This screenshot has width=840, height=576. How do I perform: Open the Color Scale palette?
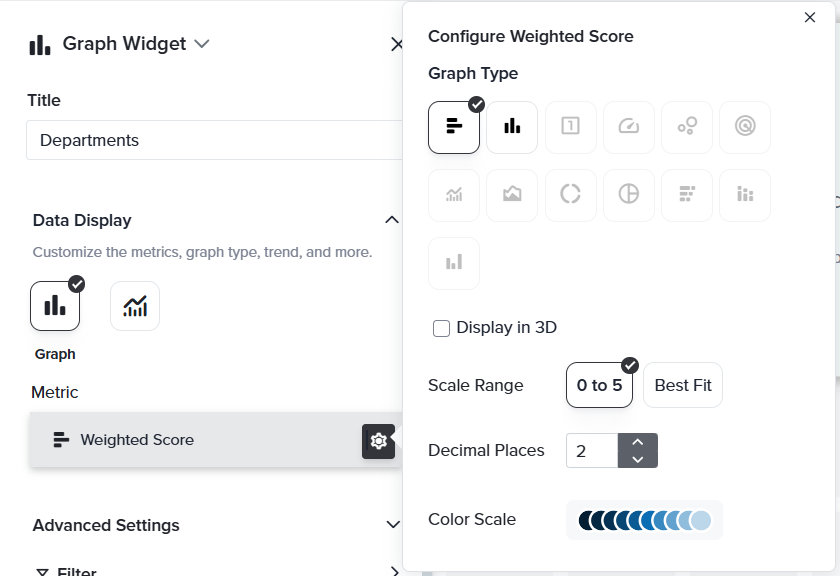pyautogui.click(x=644, y=520)
